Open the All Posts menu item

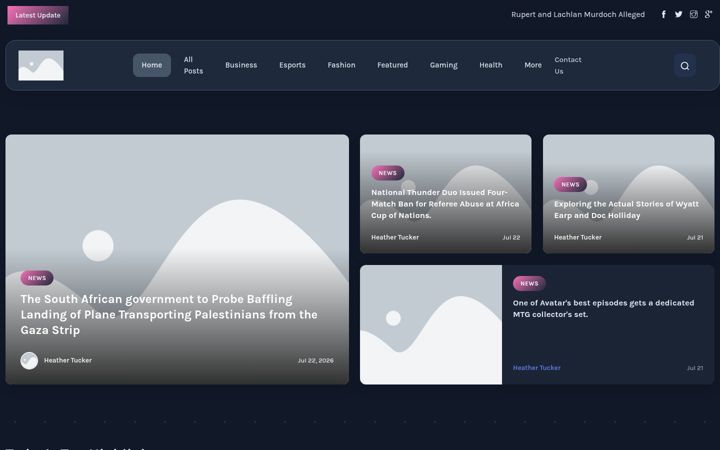pyautogui.click(x=193, y=65)
